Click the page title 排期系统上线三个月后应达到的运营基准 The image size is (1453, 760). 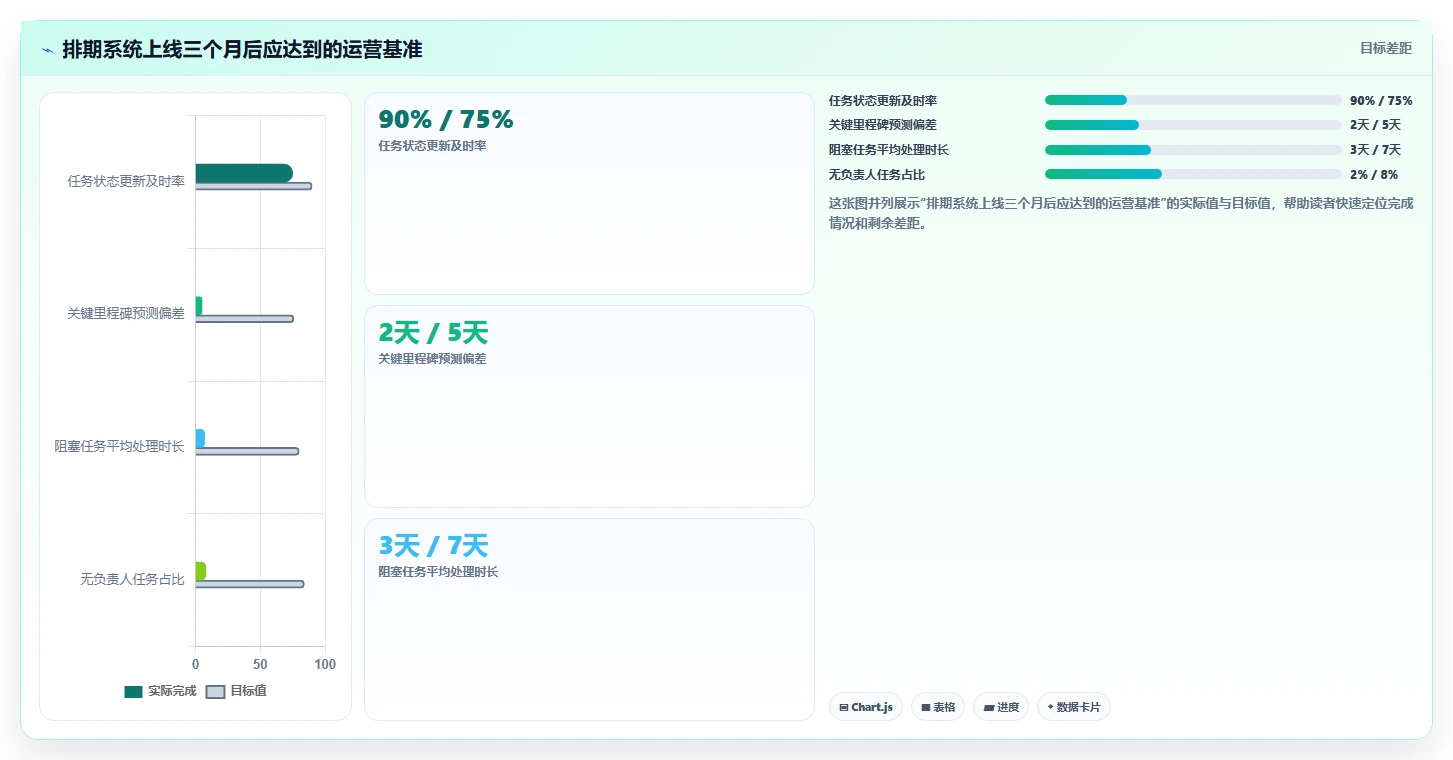[242, 49]
